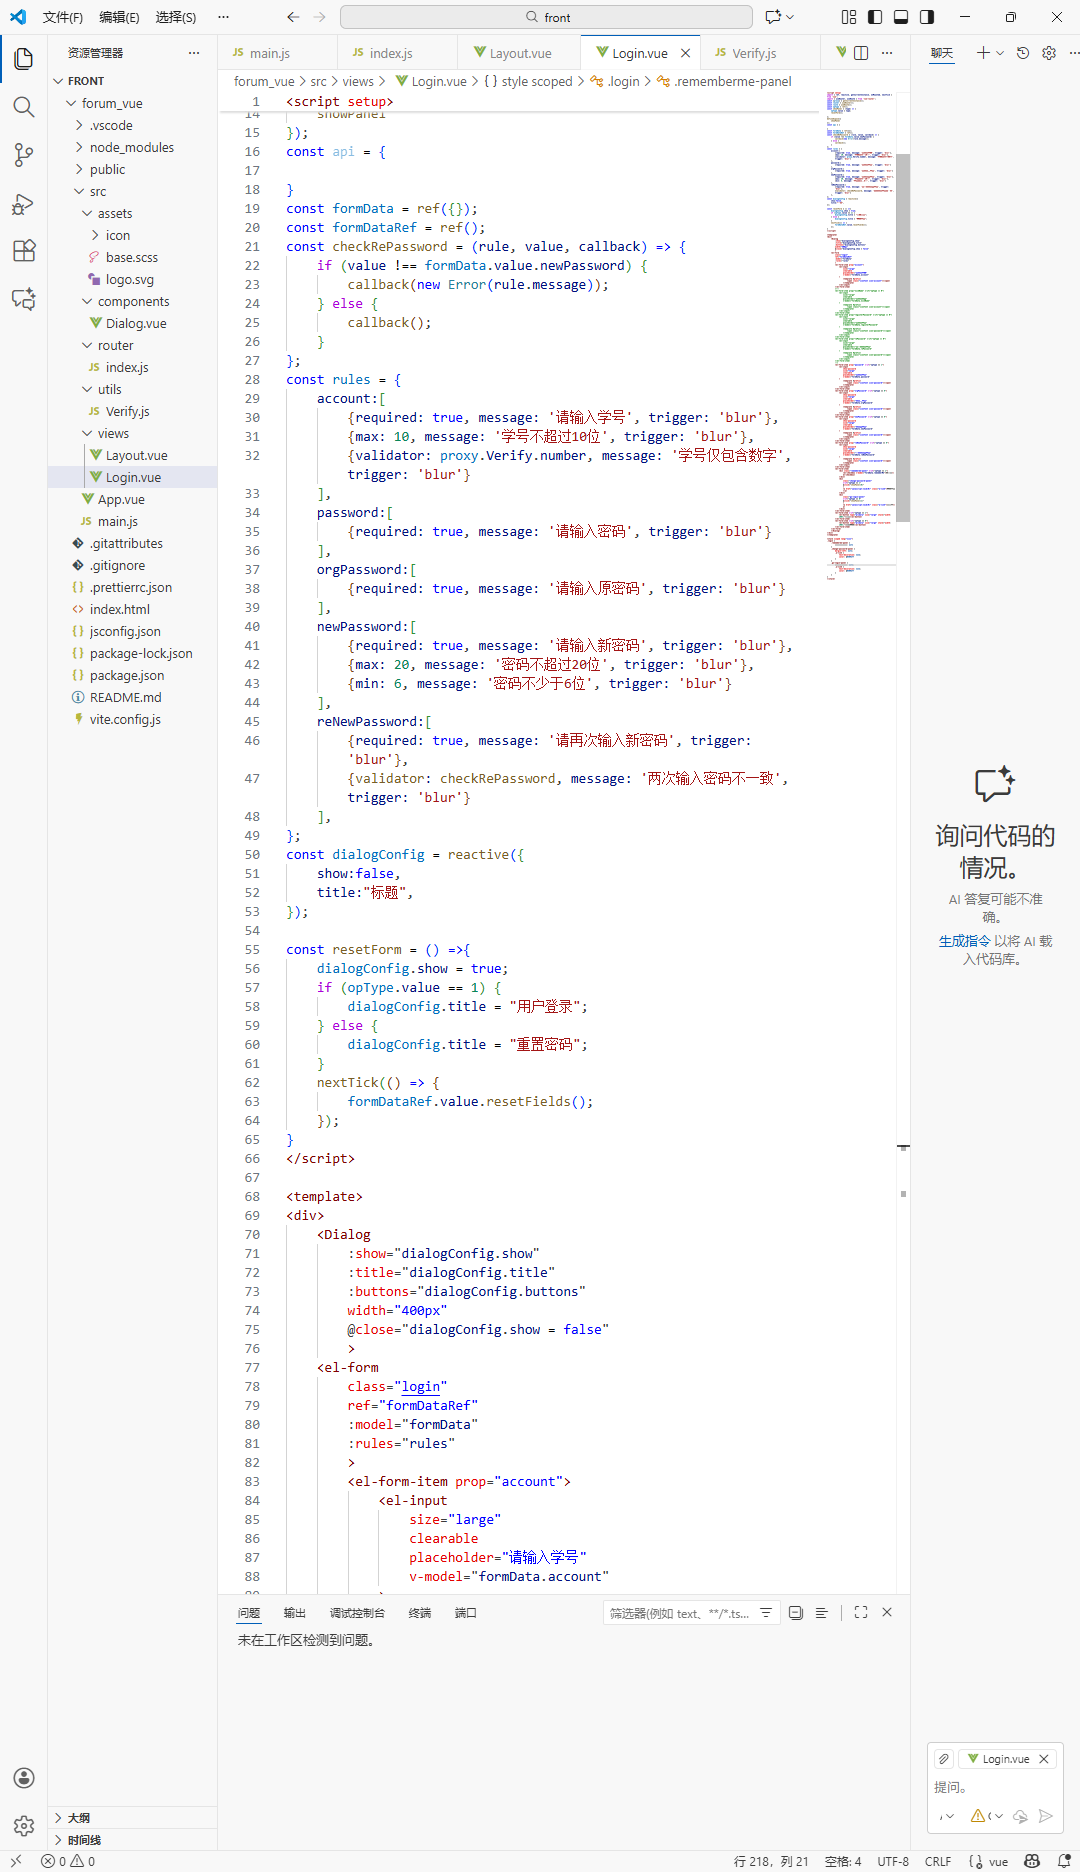This screenshot has width=1080, height=1872.
Task: View problems as table or tree
Action: pyautogui.click(x=822, y=1613)
